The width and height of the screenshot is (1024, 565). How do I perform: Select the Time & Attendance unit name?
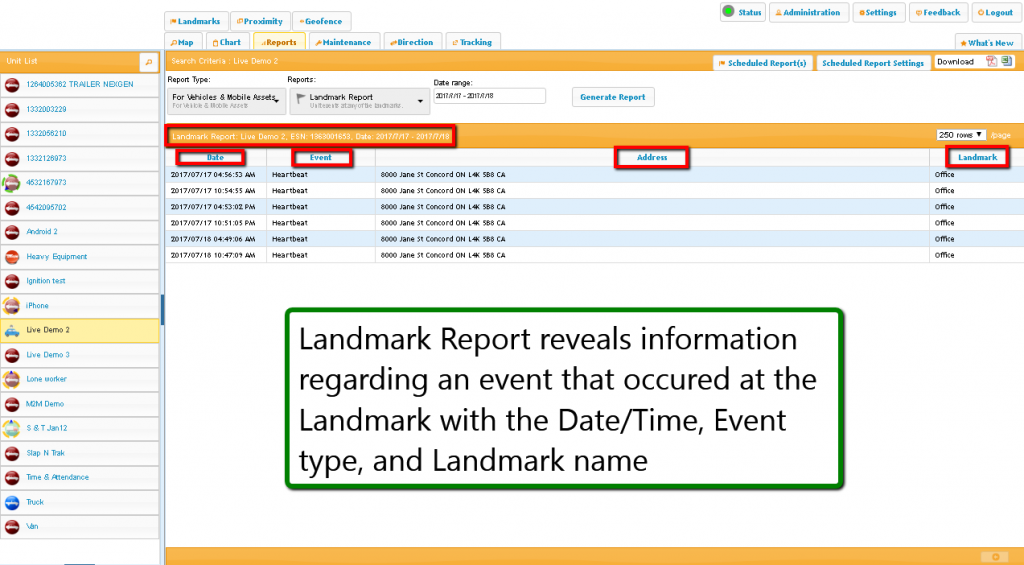click(x=57, y=477)
